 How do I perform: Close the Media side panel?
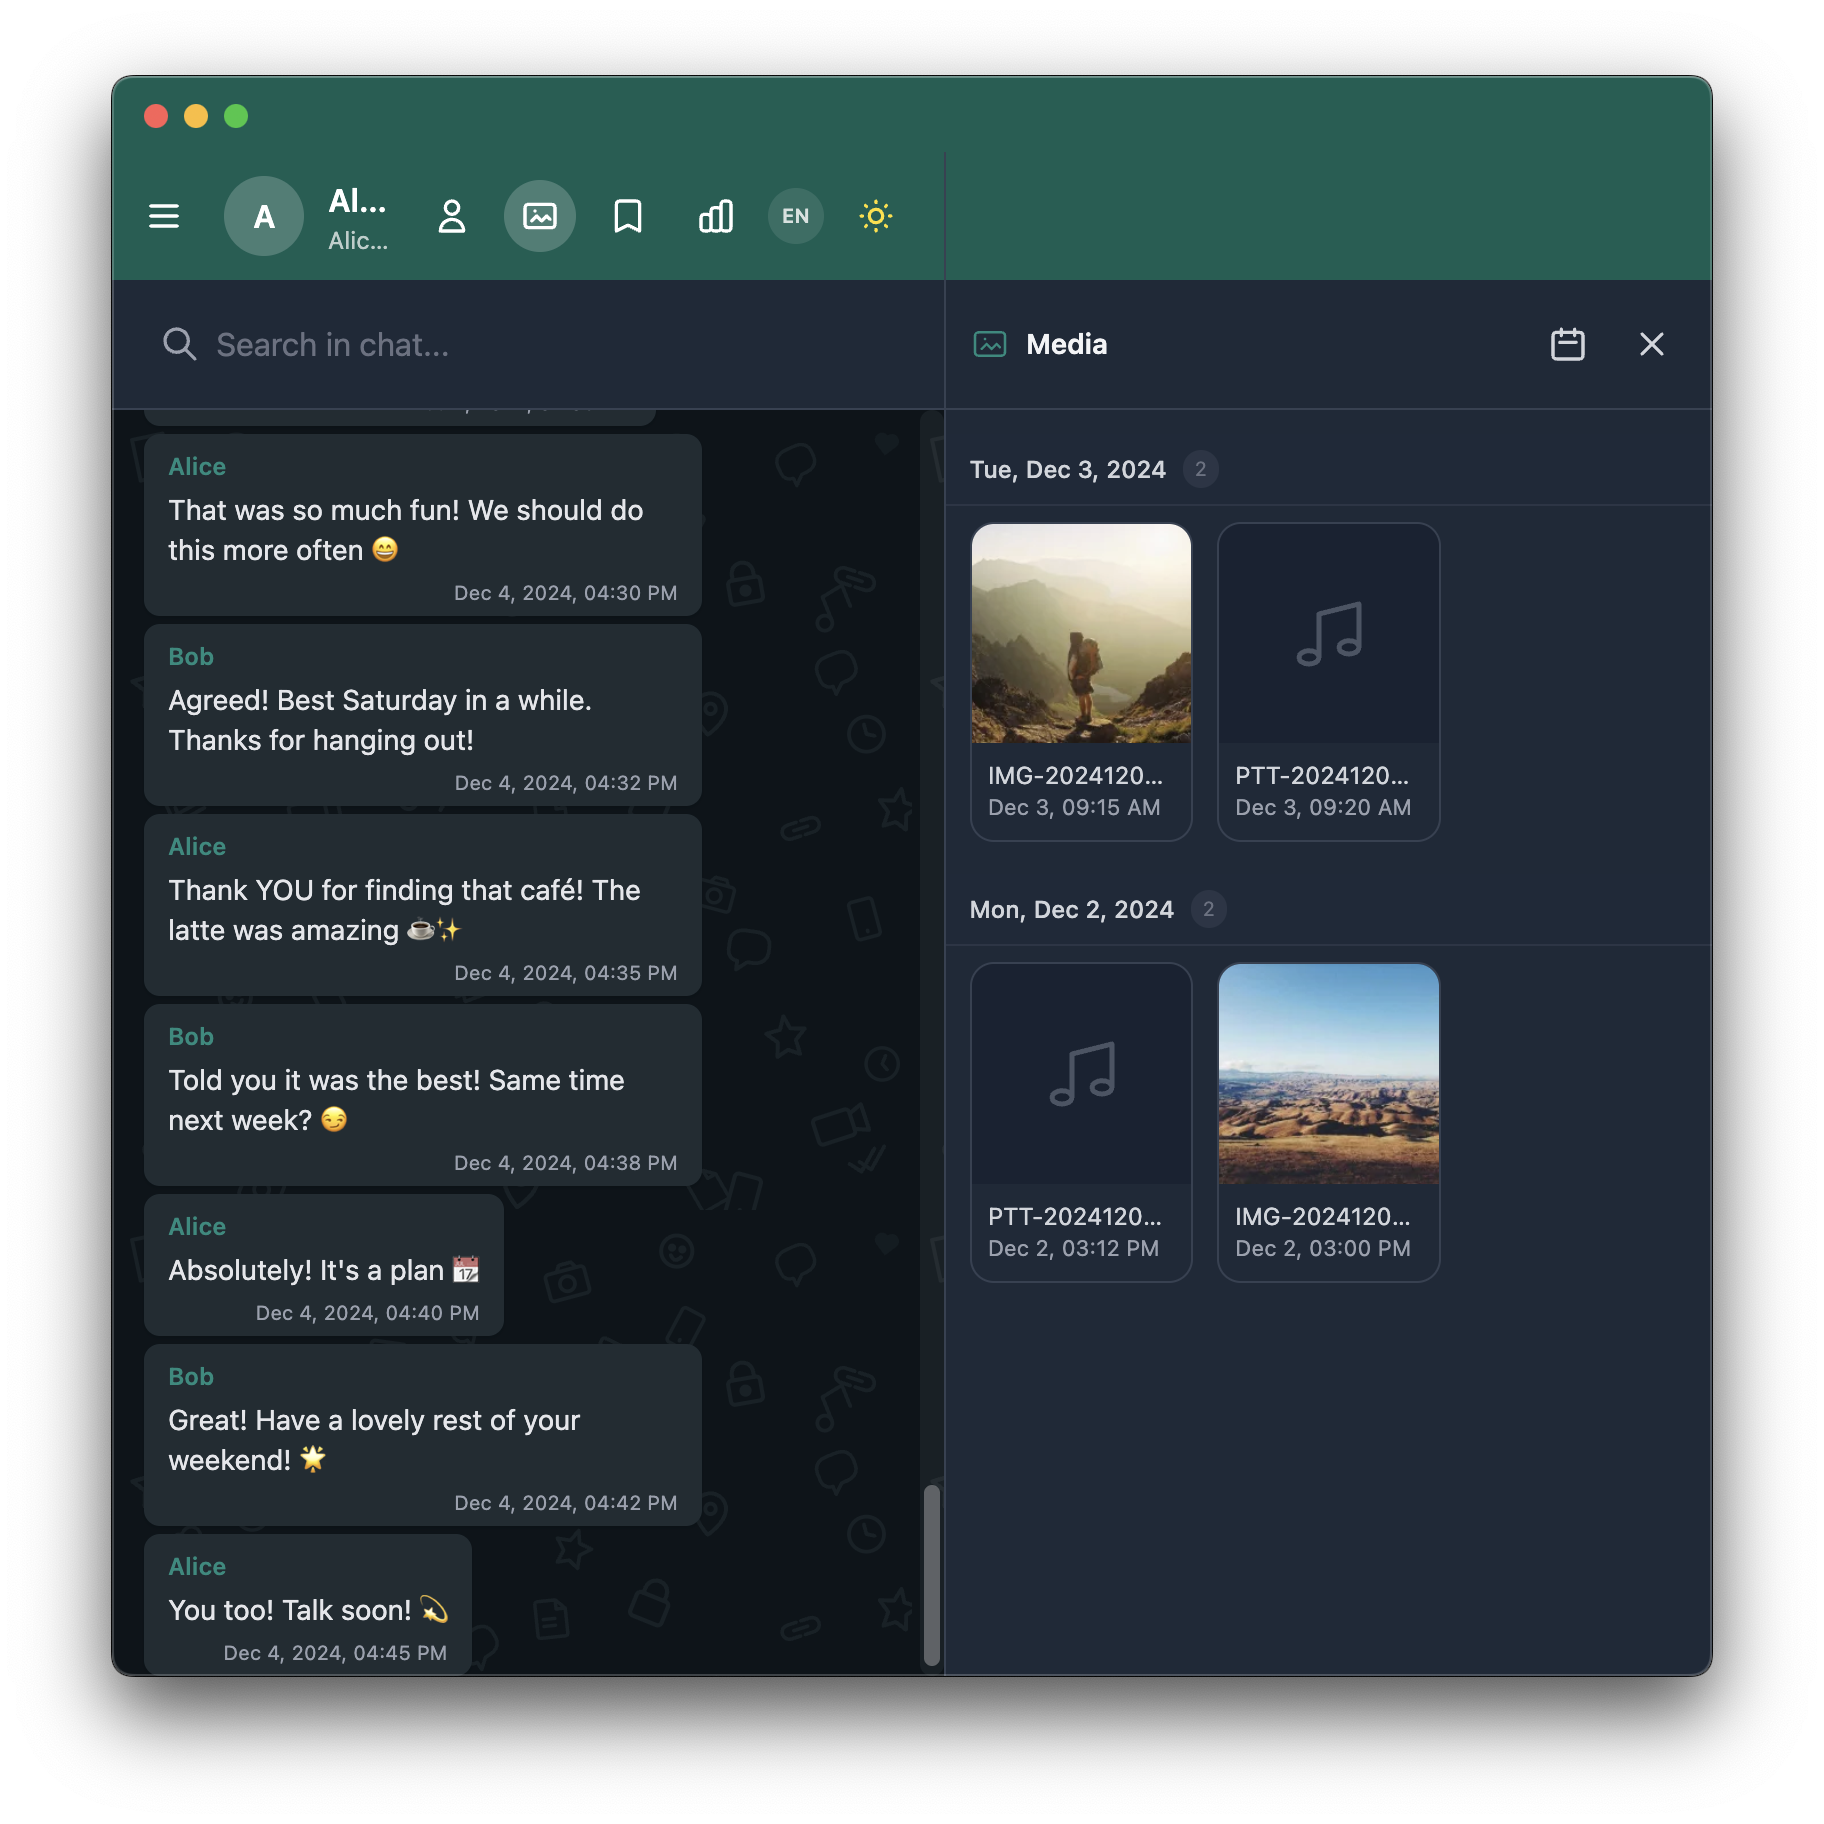point(1651,344)
